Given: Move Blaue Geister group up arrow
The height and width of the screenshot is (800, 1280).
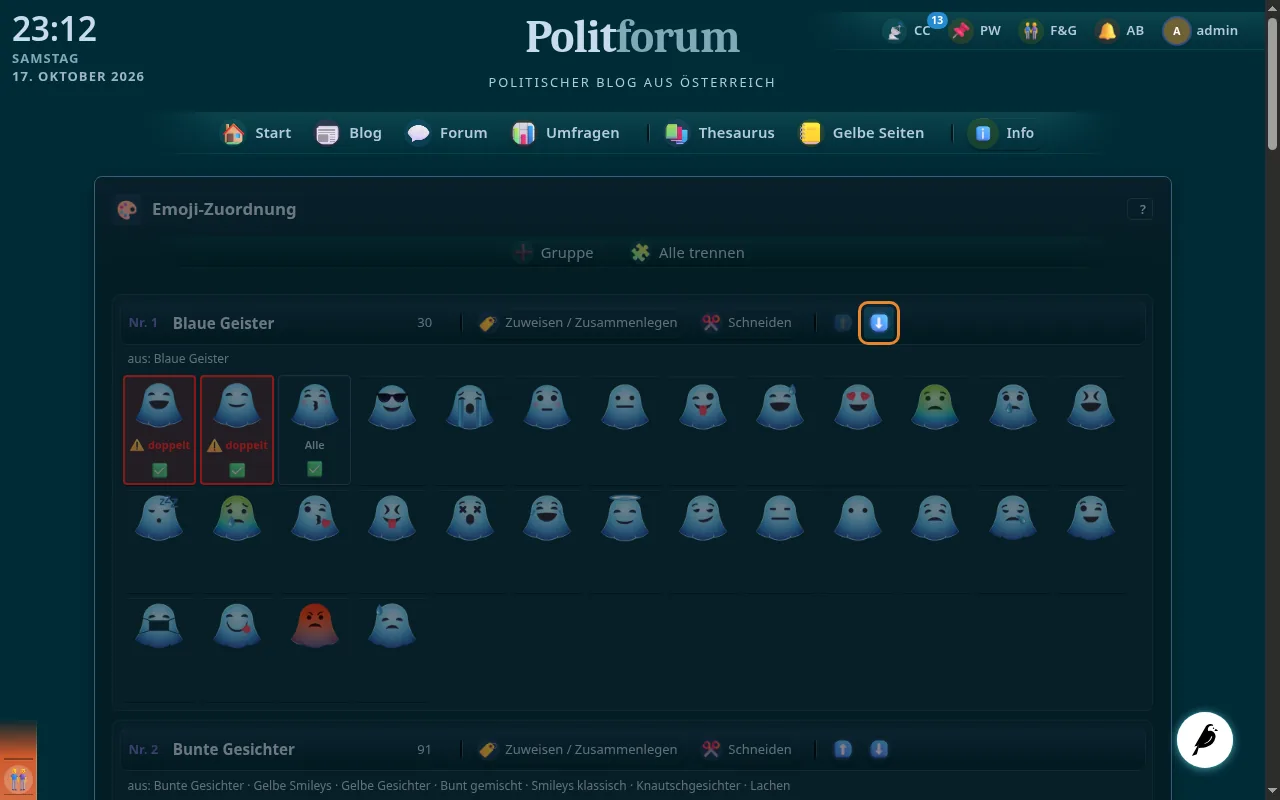Looking at the screenshot, I should pyautogui.click(x=843, y=323).
